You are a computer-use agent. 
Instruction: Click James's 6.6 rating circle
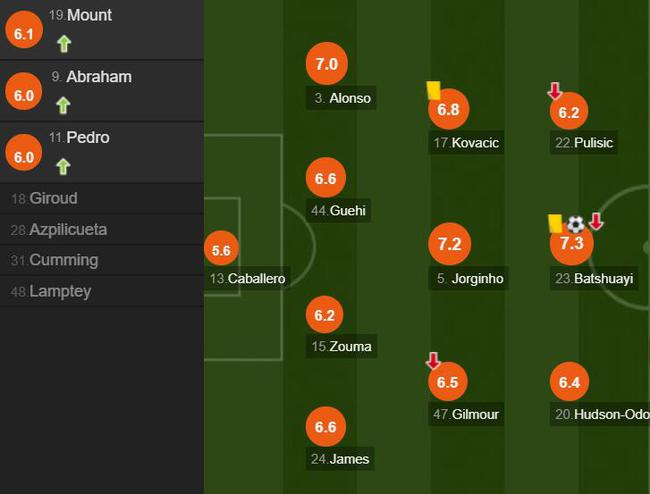pyautogui.click(x=326, y=428)
